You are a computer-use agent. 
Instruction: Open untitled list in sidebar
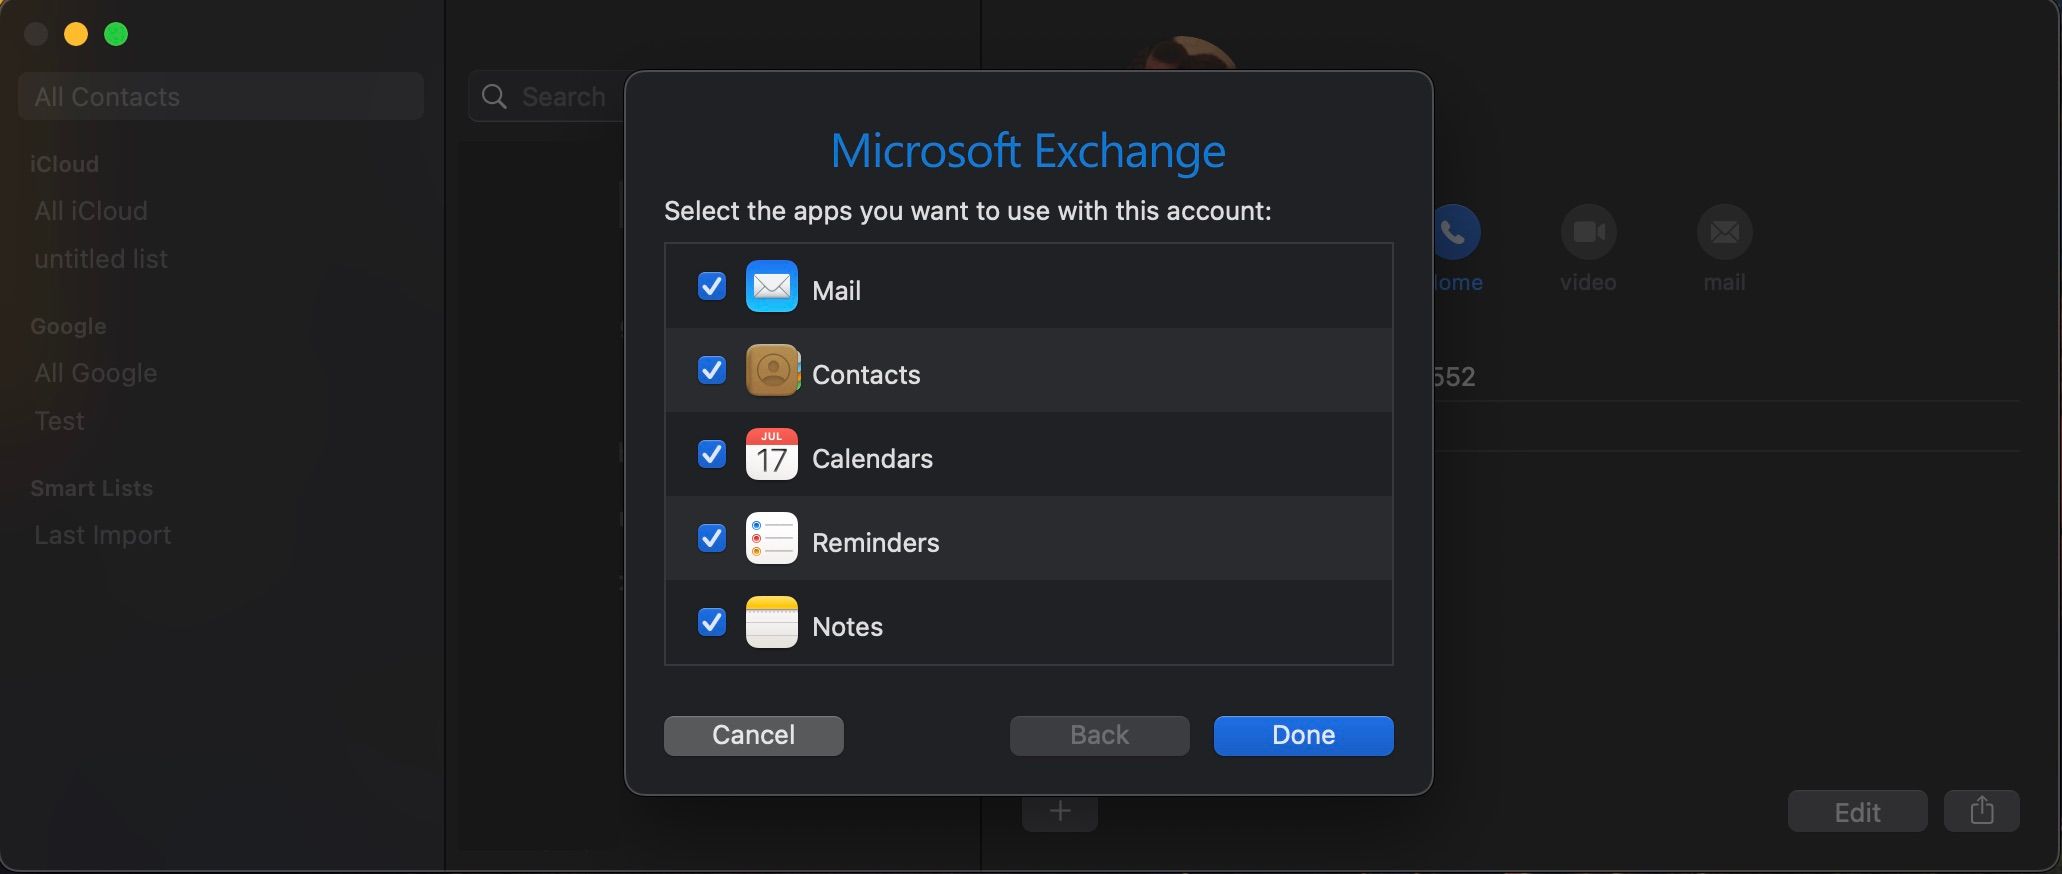(x=101, y=259)
